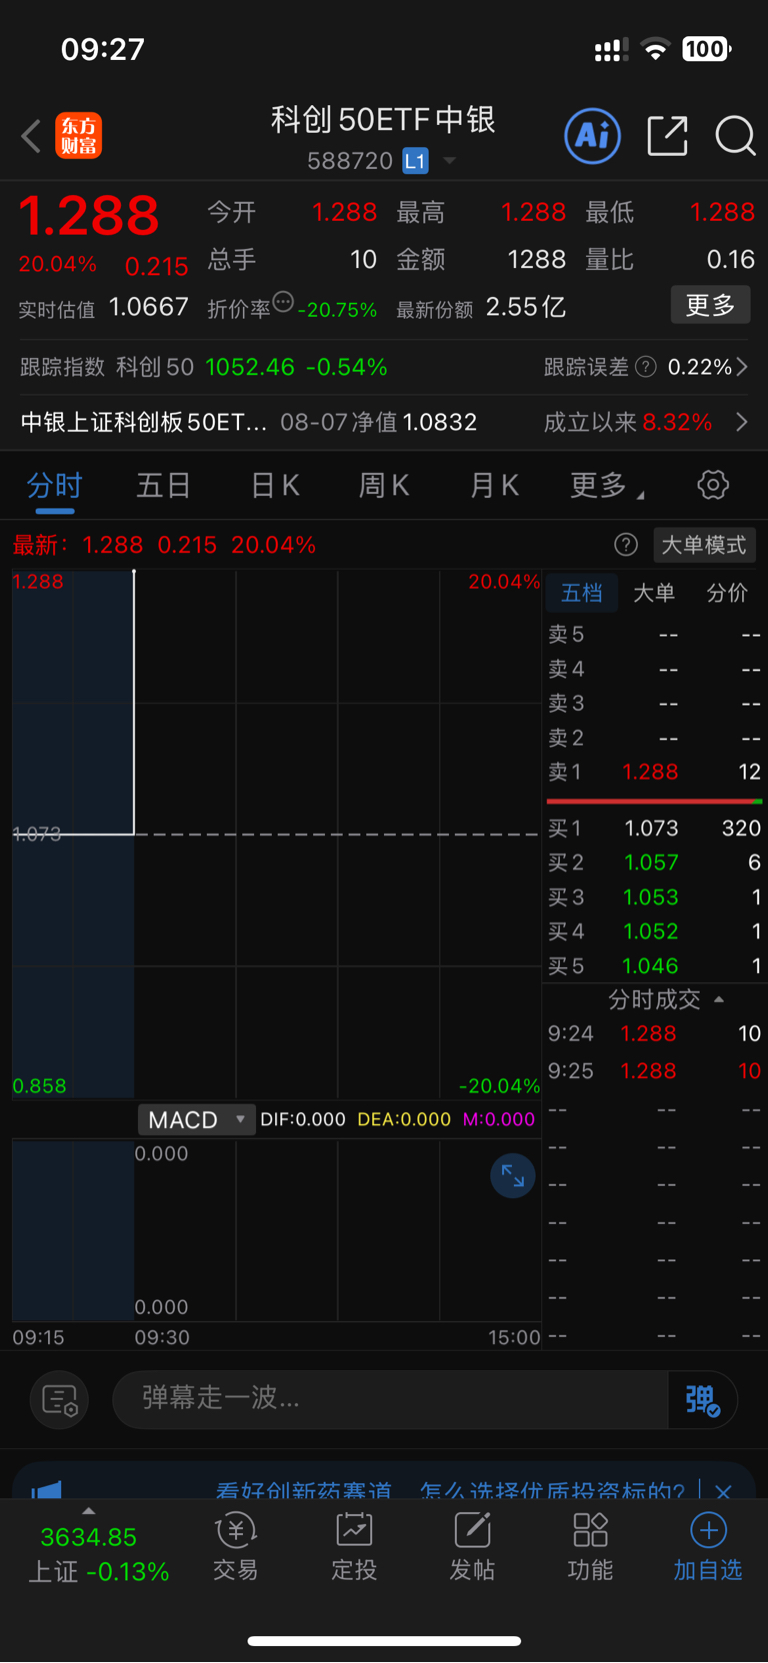Open the MACD indicator dropdown
The width and height of the screenshot is (768, 1663).
click(x=195, y=1120)
